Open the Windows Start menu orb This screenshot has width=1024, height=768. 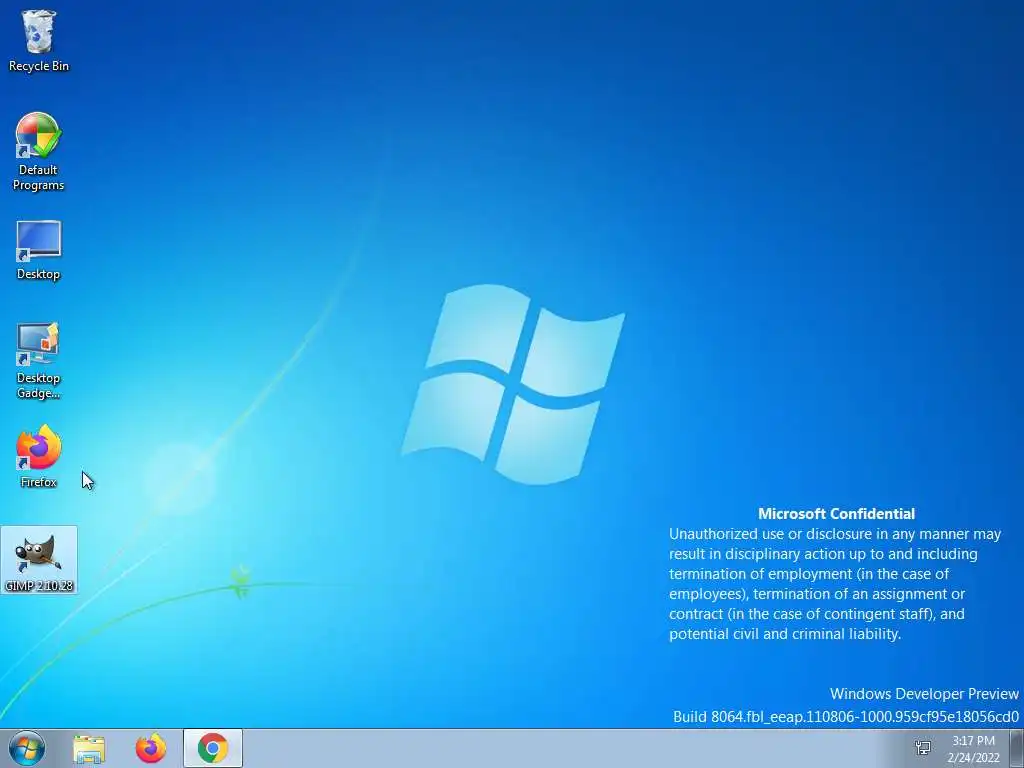click(x=27, y=748)
